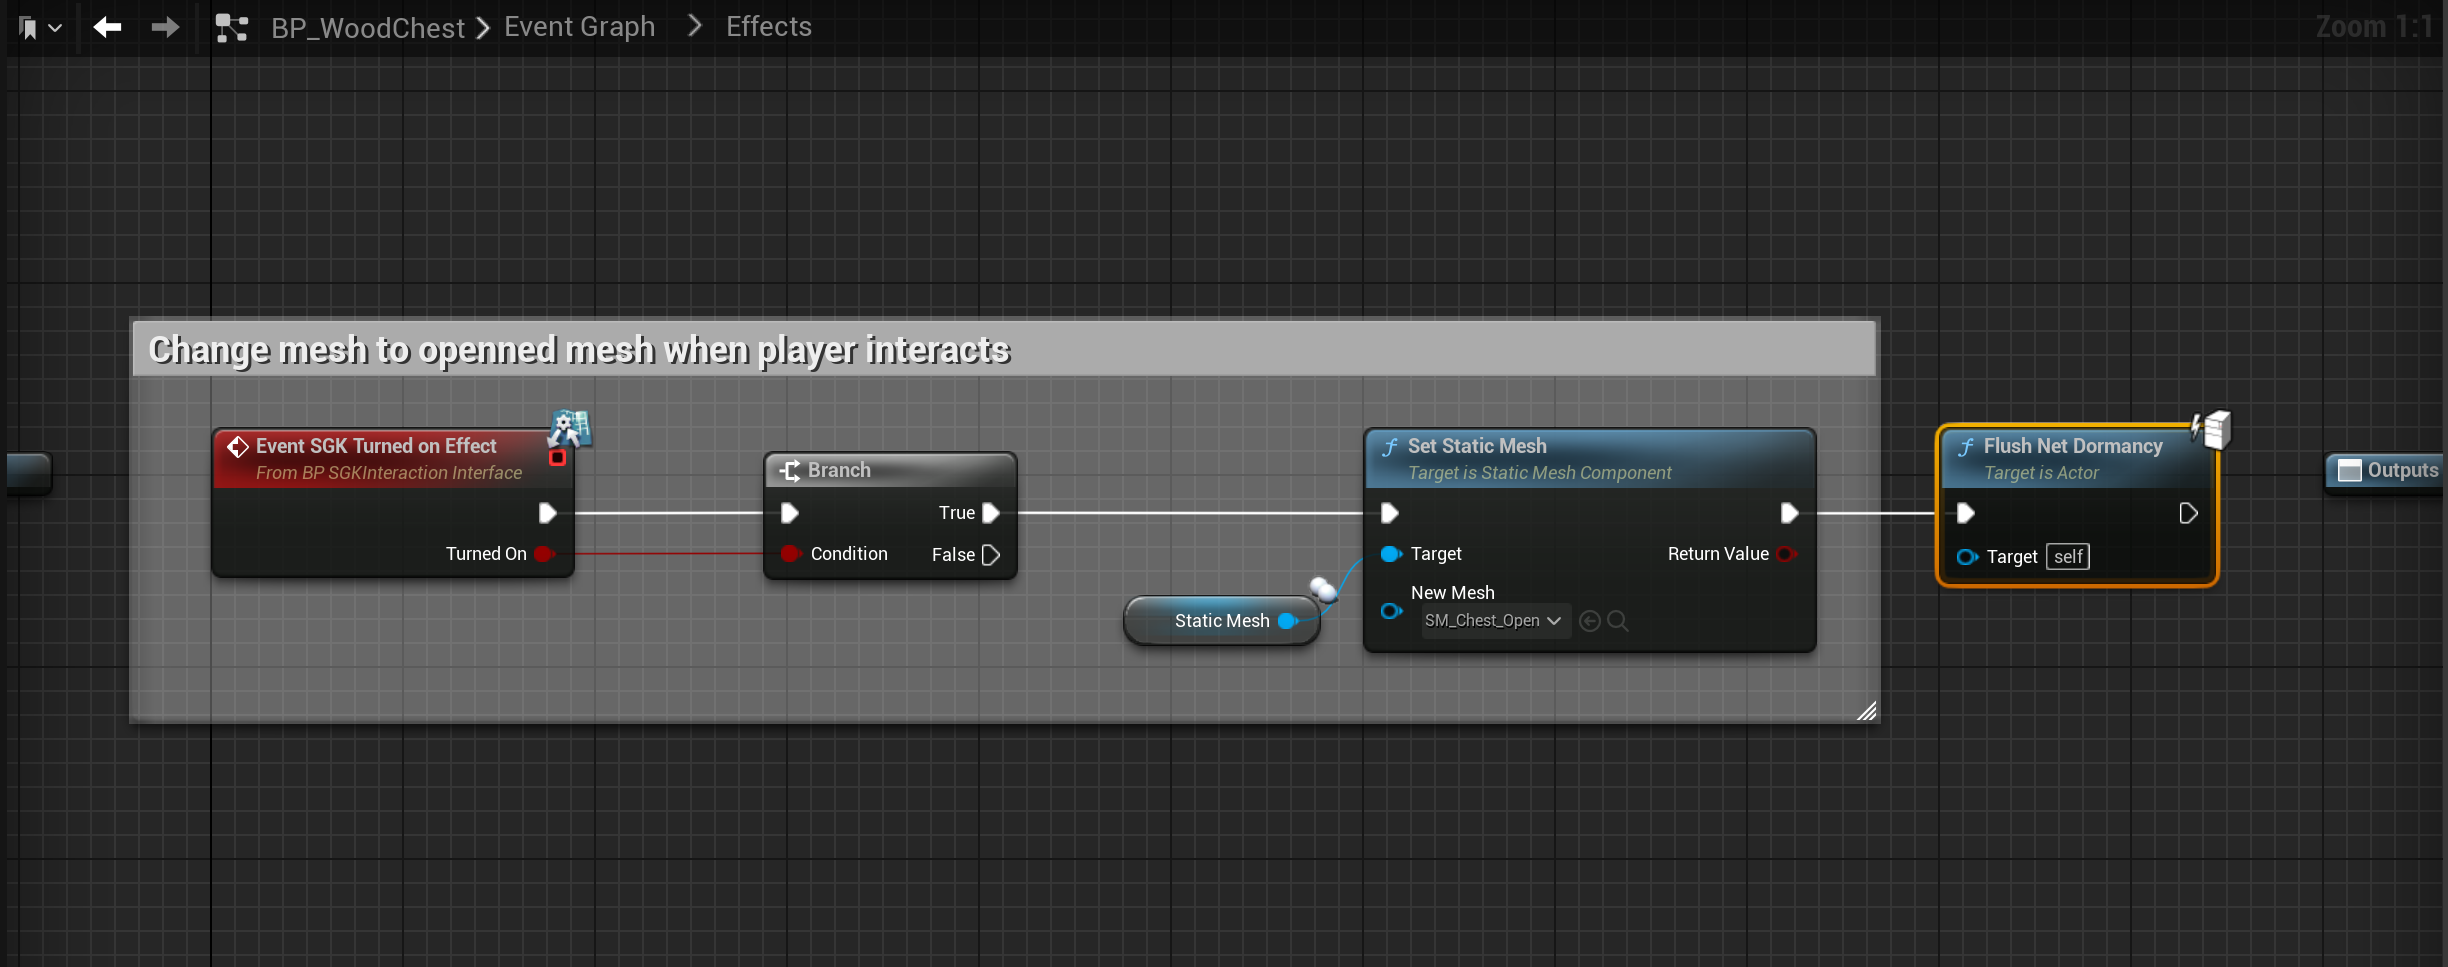Select the Outputs node

coord(2386,470)
